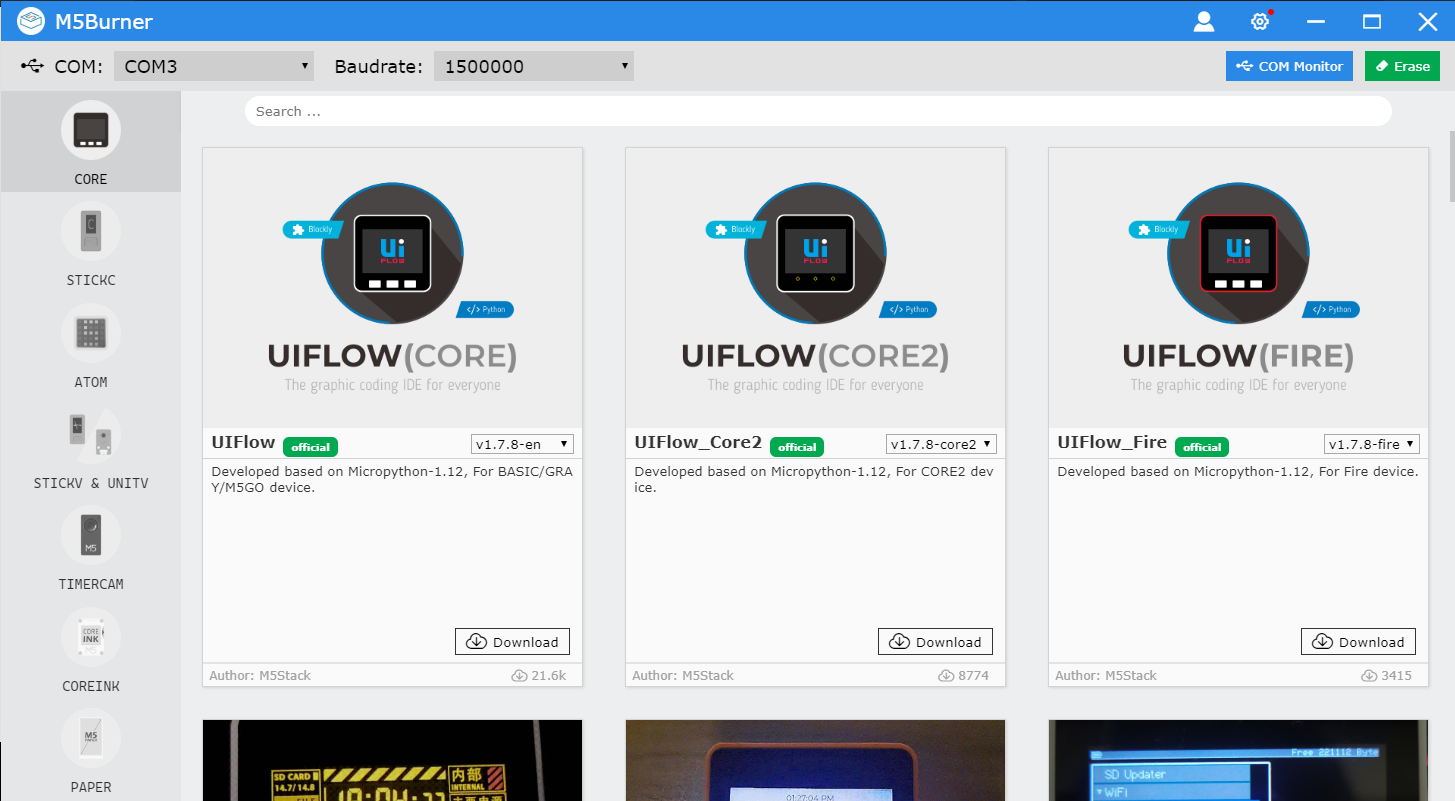Click the official badge next to UIFlow_Core2

(797, 447)
